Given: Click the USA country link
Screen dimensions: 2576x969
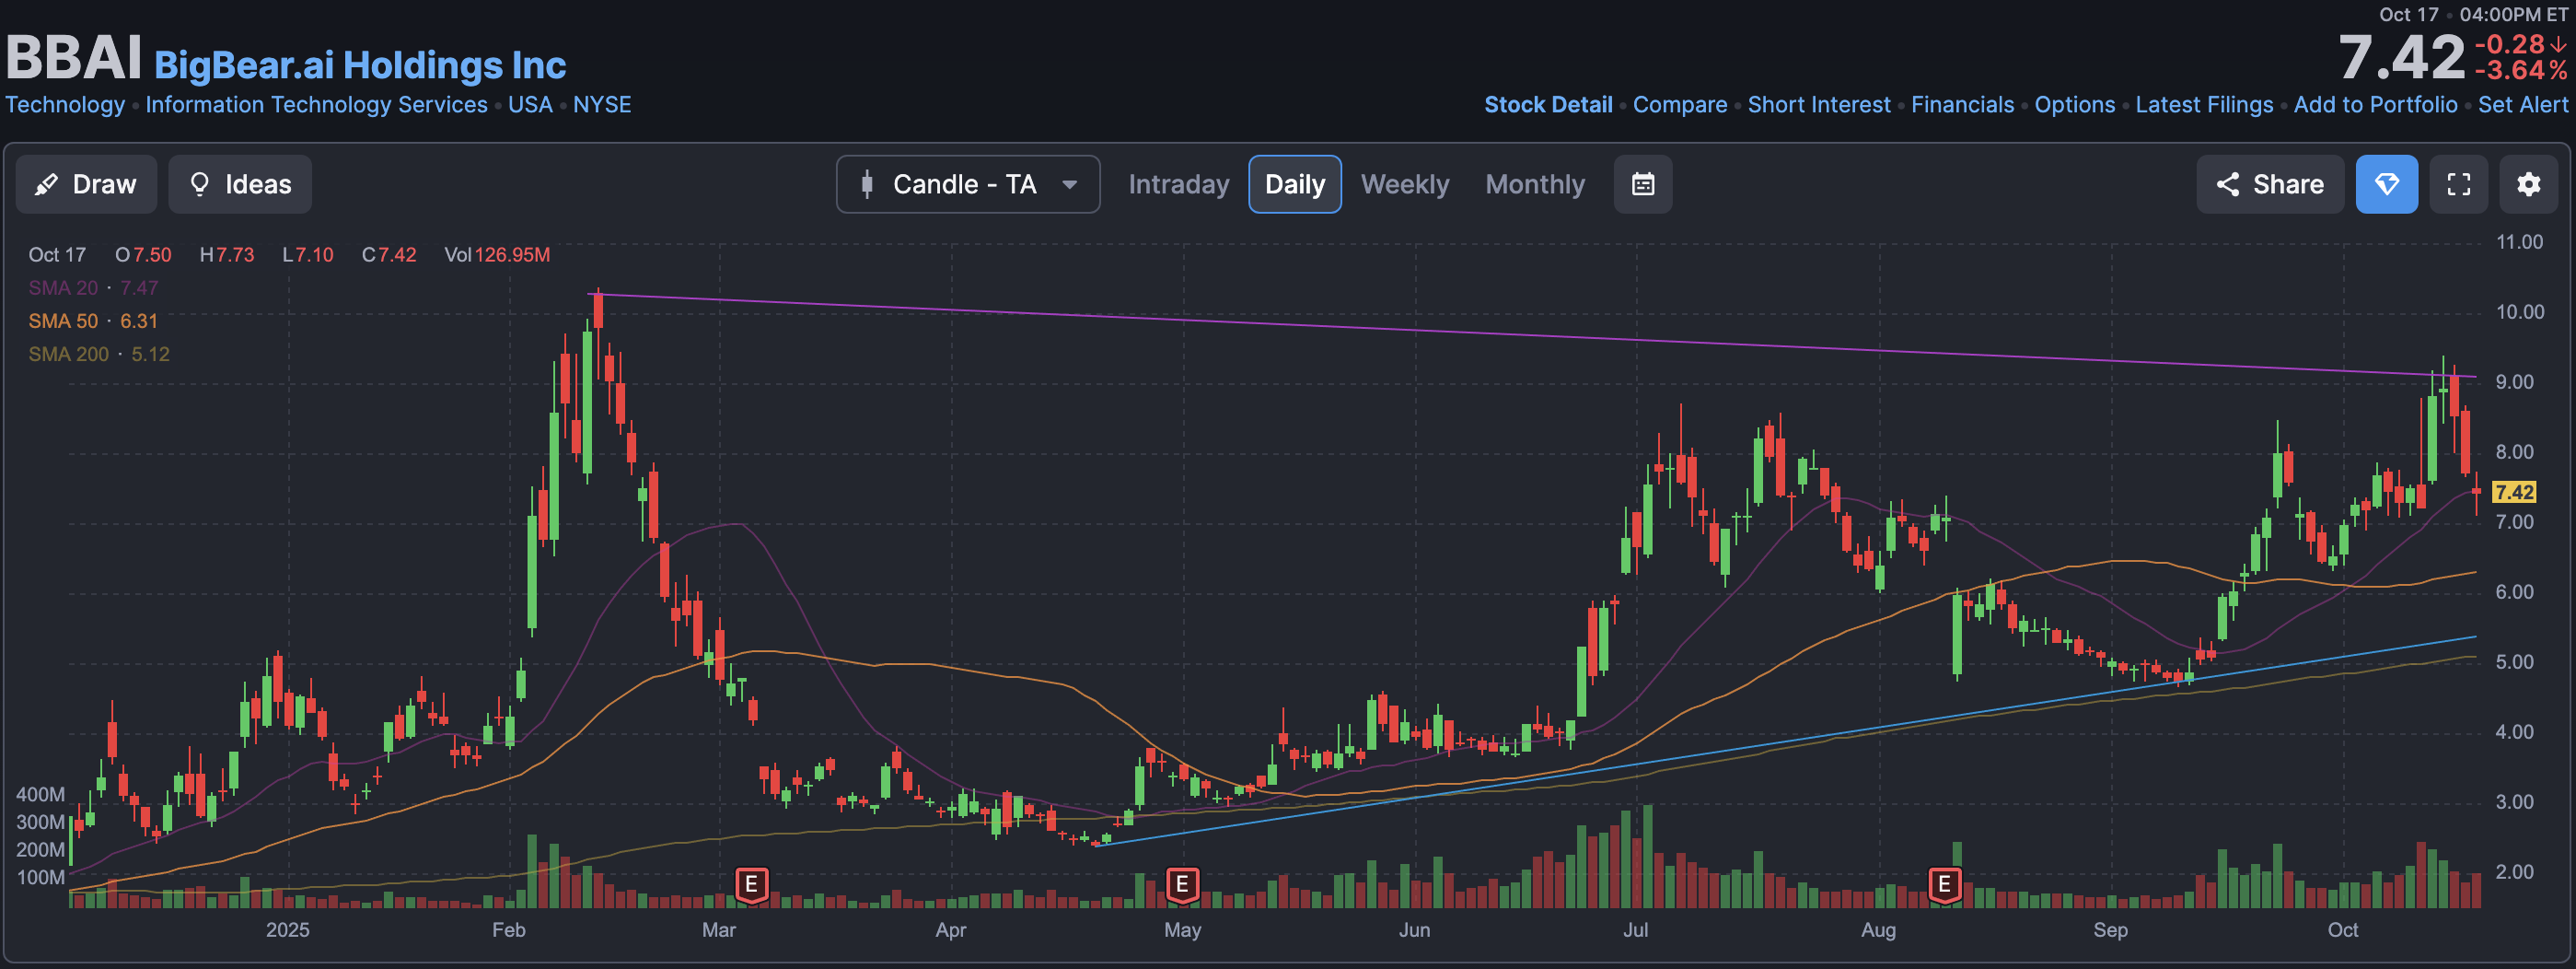Looking at the screenshot, I should click(x=530, y=105).
